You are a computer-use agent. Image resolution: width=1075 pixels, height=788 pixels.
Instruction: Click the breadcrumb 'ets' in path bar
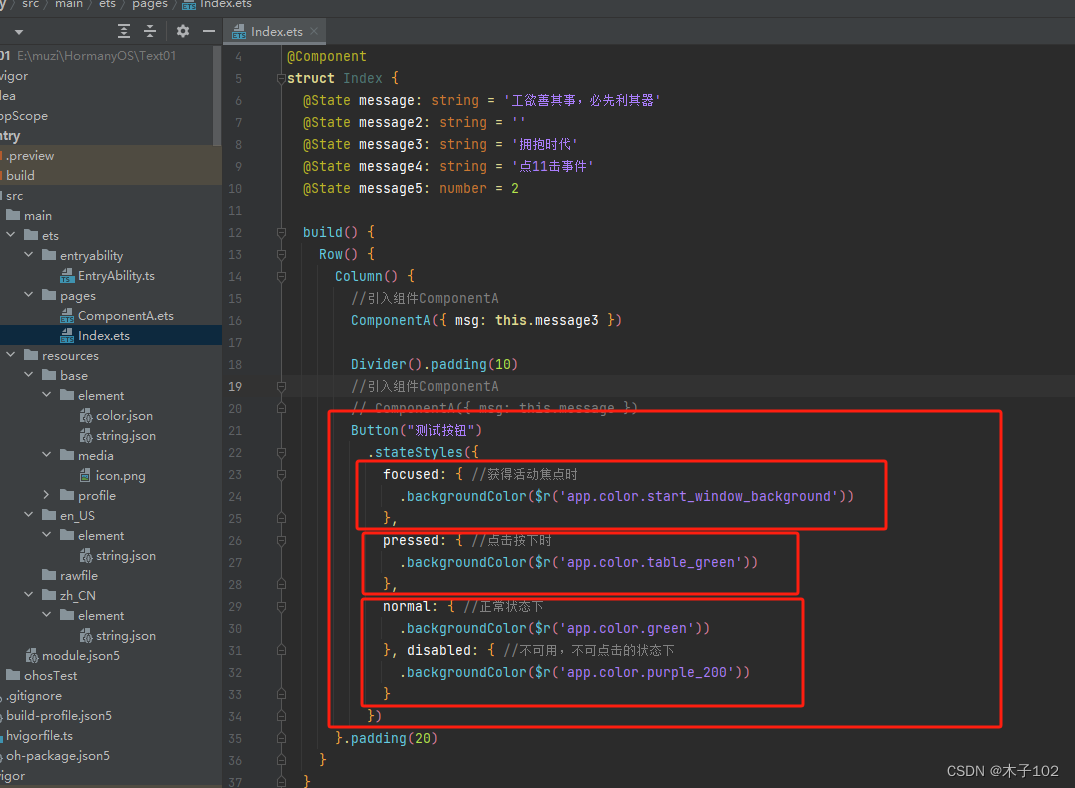tap(108, 4)
